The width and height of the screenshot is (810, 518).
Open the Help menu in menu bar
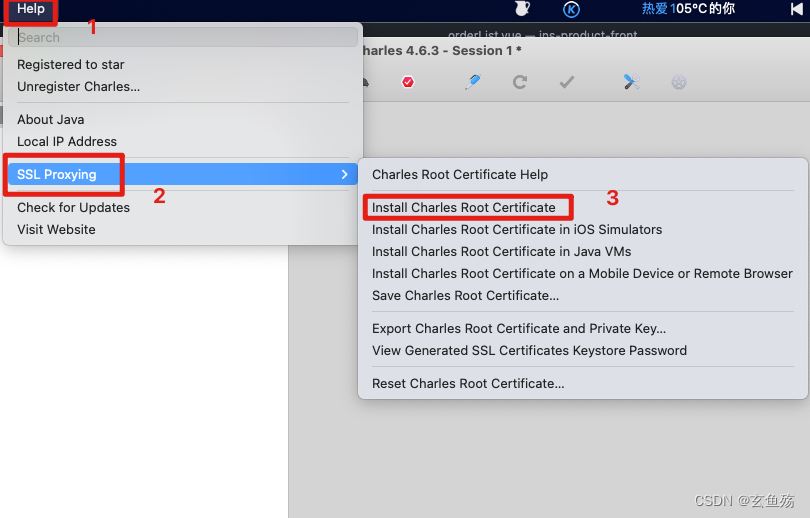31,9
